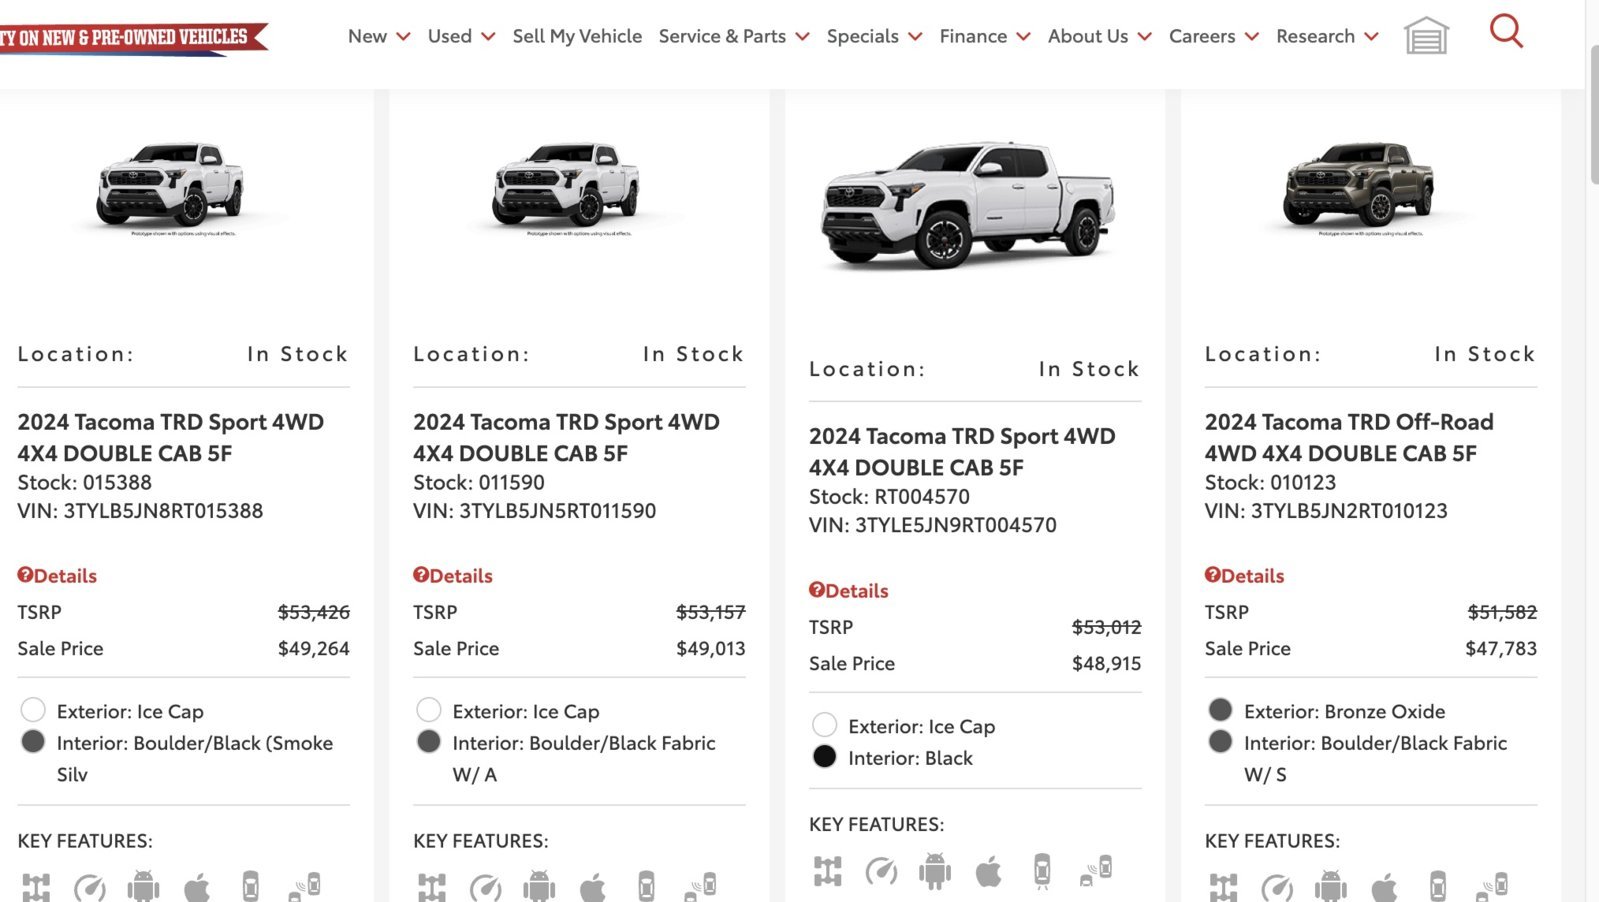
Task: Open the garage saved vehicles icon
Action: (x=1426, y=36)
